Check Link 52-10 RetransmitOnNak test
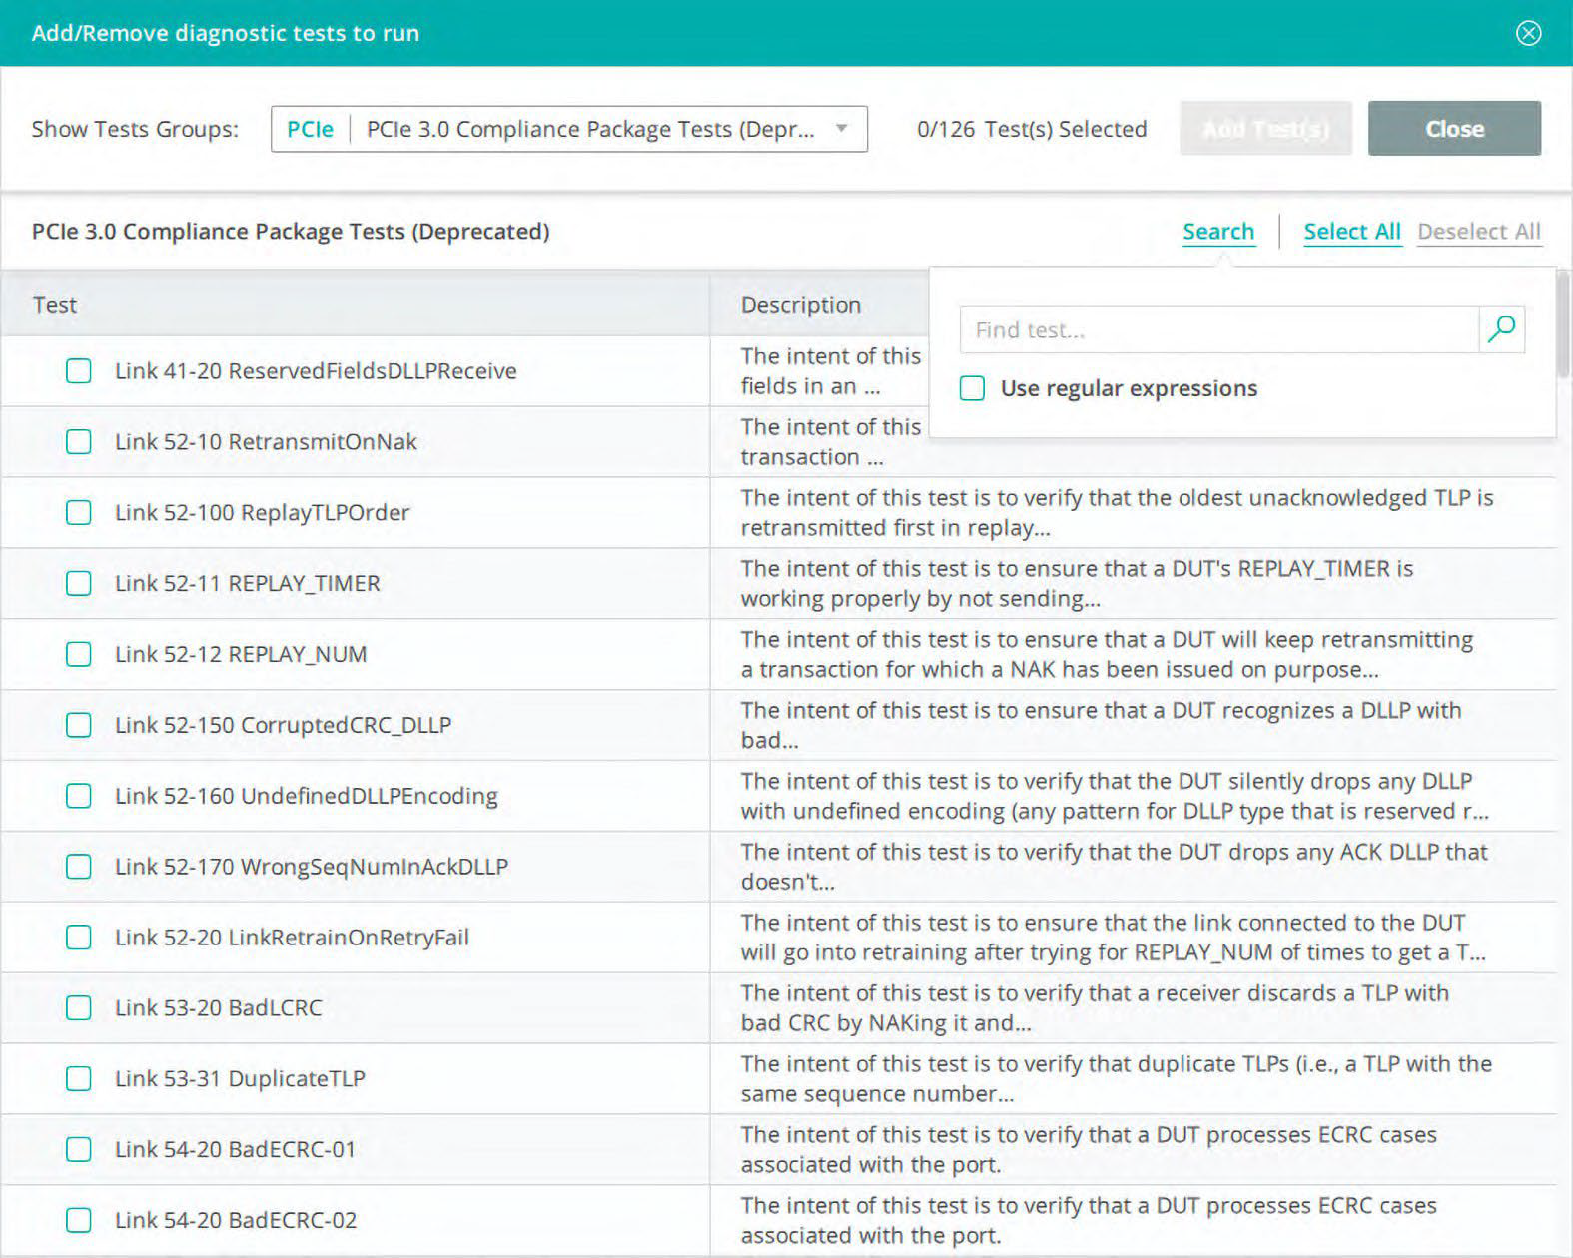Viewport: 1573px width, 1258px height. [x=78, y=441]
